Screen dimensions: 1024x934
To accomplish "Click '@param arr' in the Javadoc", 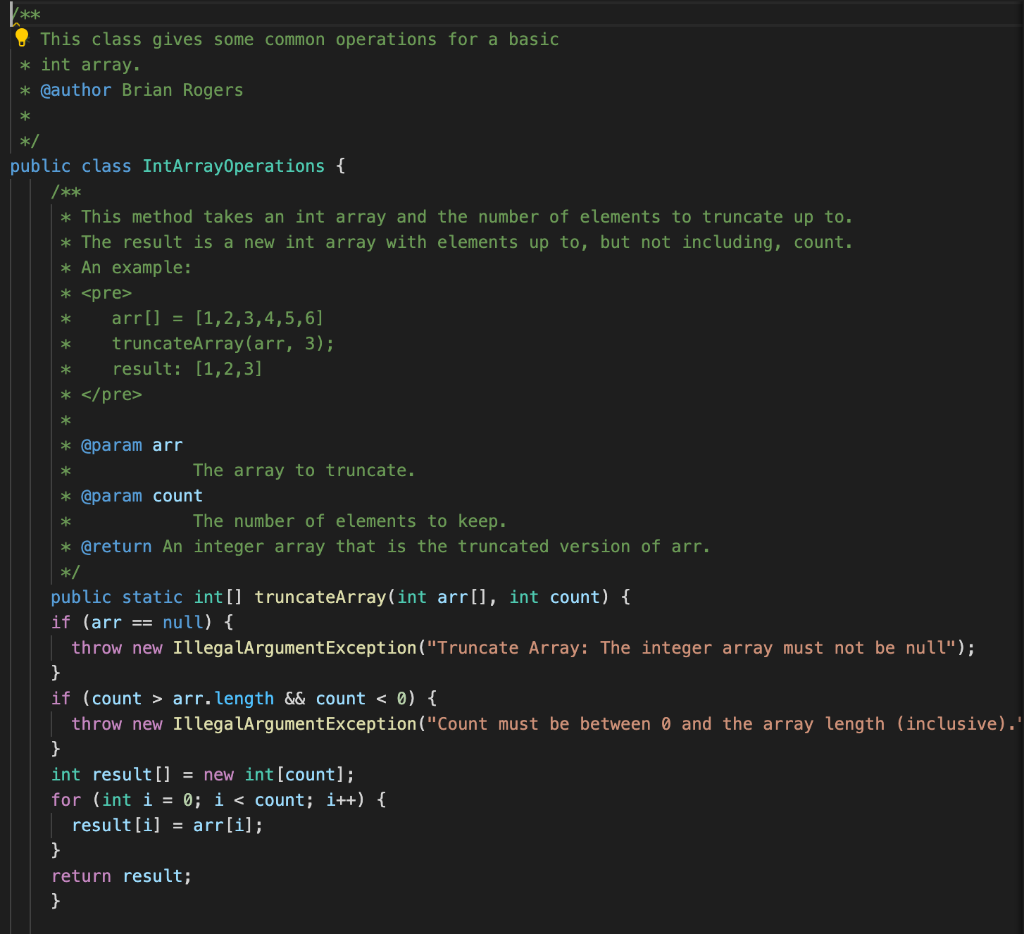I will tap(132, 445).
